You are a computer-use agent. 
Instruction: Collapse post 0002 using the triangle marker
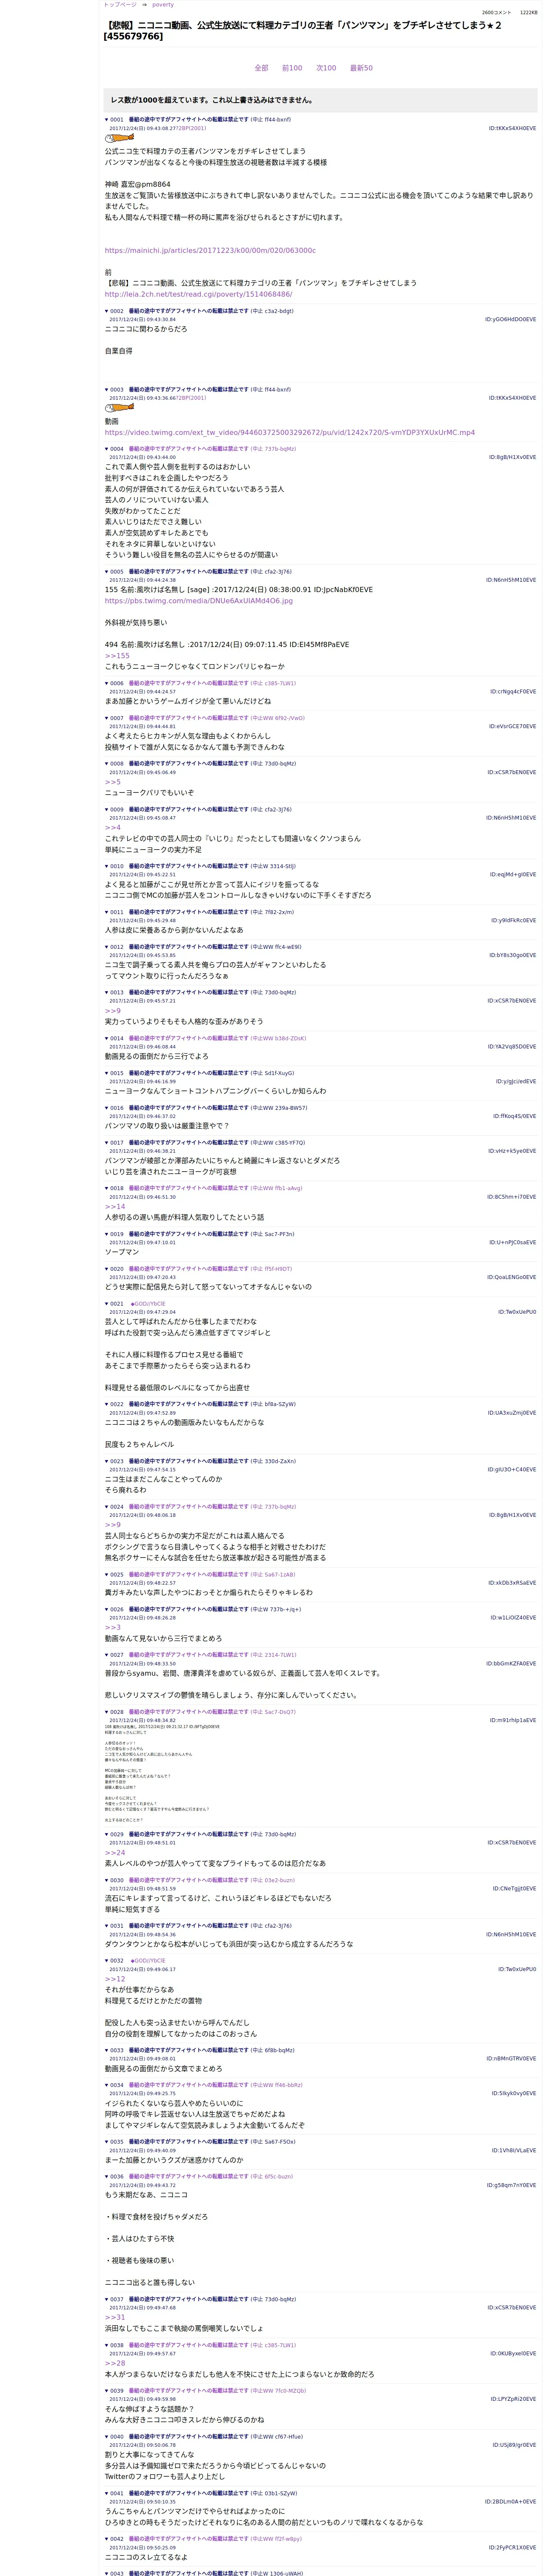tap(107, 311)
